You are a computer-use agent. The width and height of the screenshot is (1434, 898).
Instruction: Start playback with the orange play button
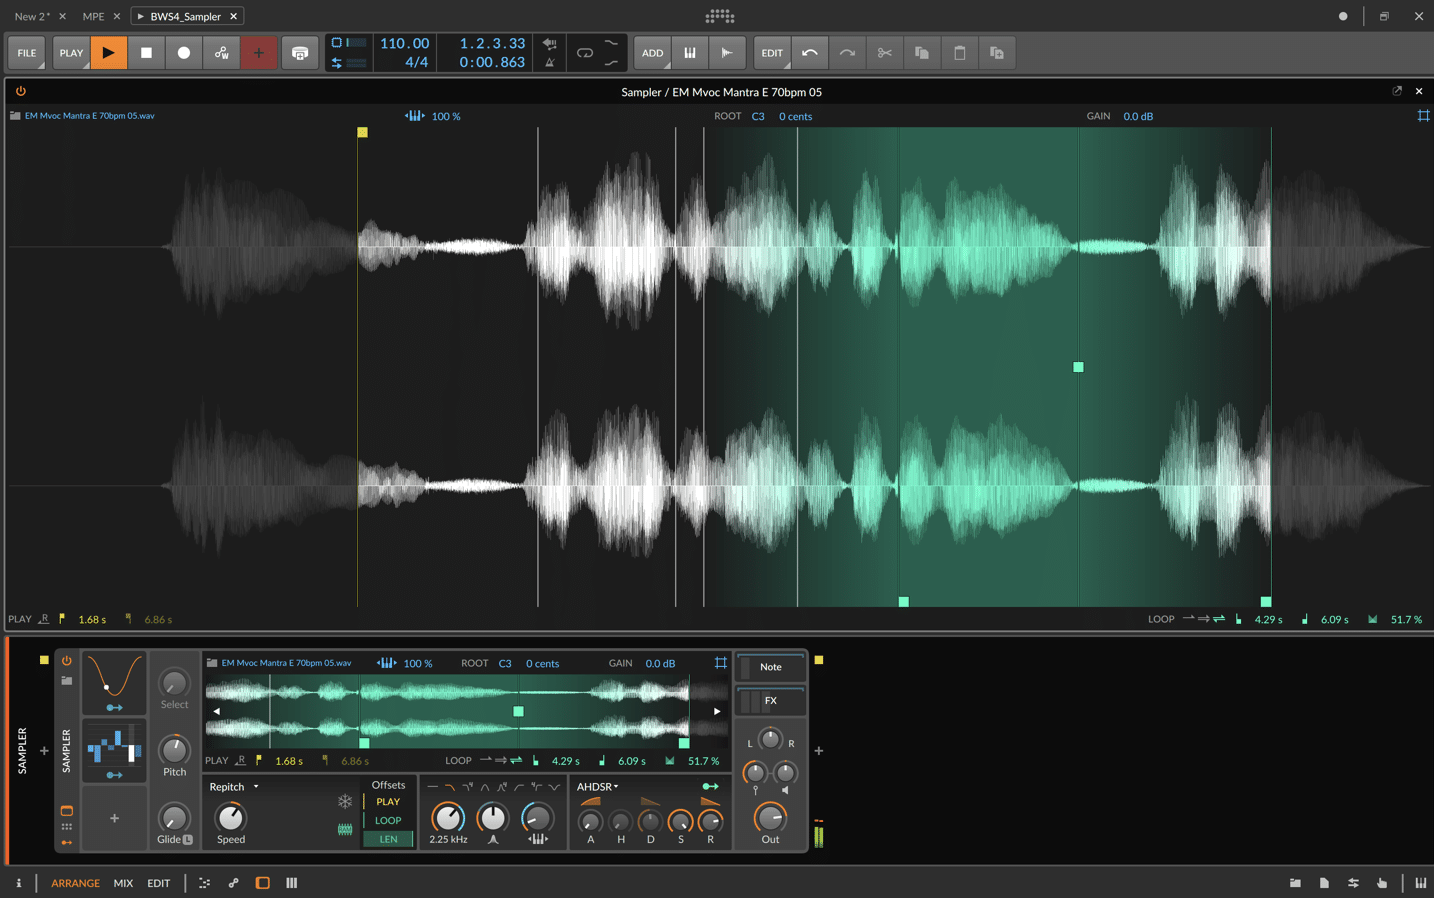(108, 53)
